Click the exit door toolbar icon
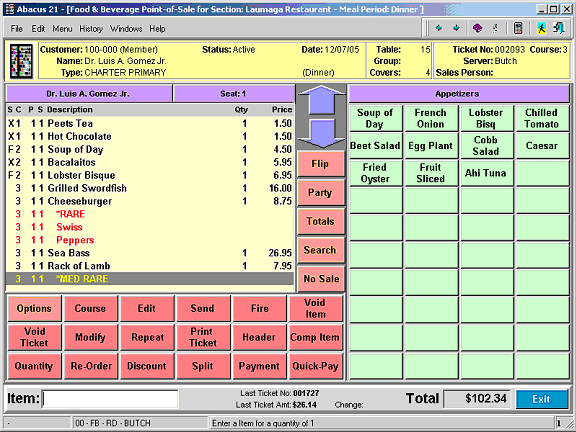The height and width of the screenshot is (432, 576). coord(559,28)
